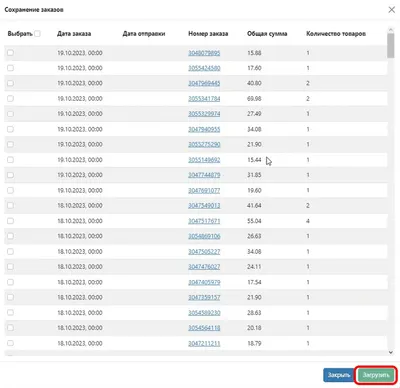Open order link 3055341784
Viewport: 400px width, 388px height.
click(204, 99)
